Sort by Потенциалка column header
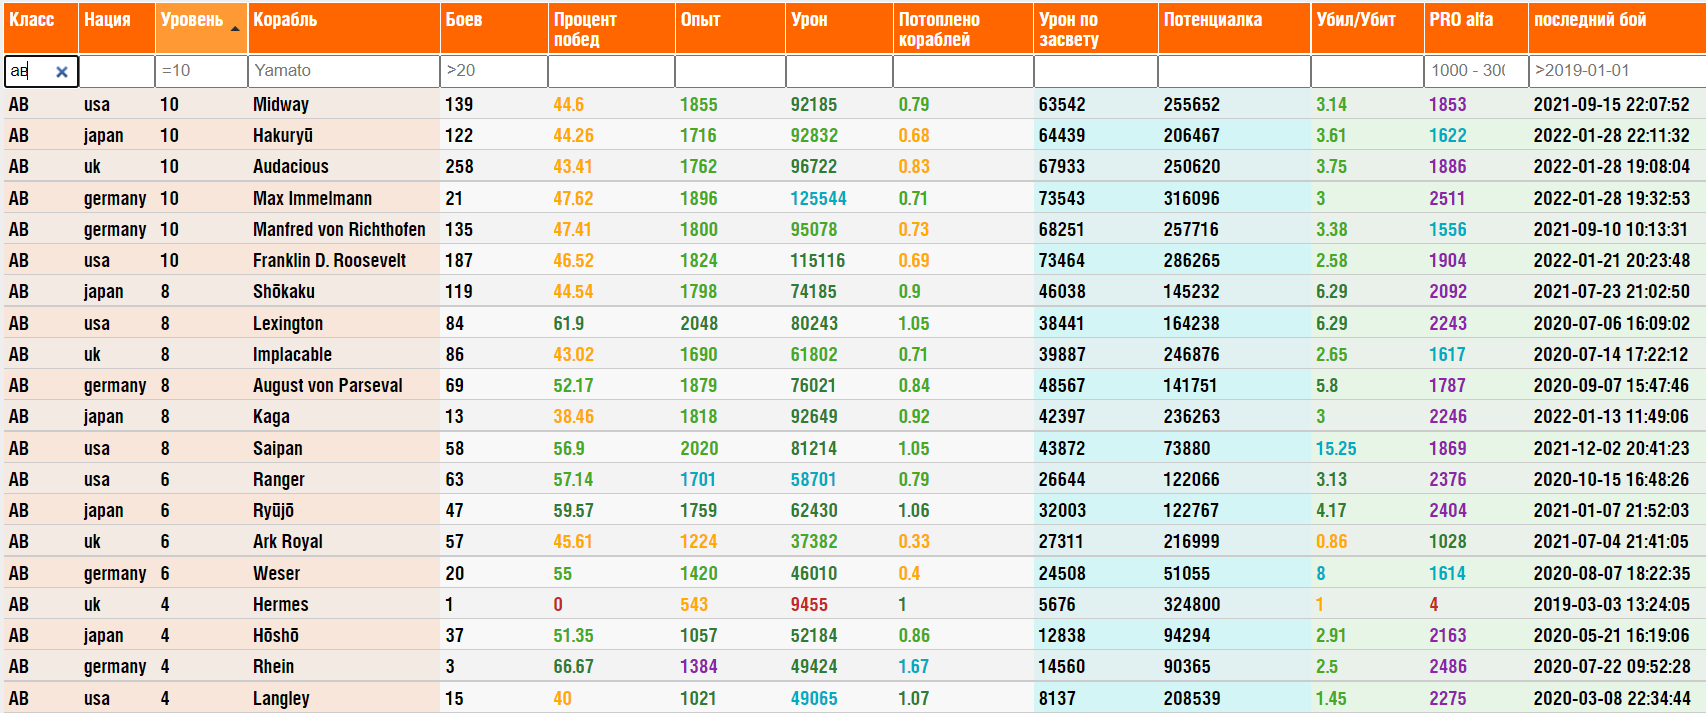The height and width of the screenshot is (713, 1706). [x=1212, y=20]
